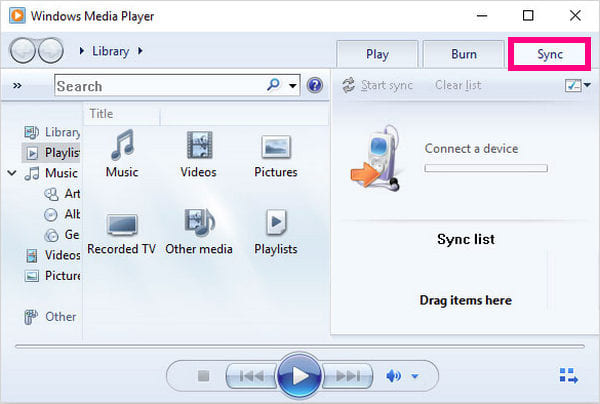Open the Sync options checklist menu
The width and height of the screenshot is (600, 404).
(577, 85)
